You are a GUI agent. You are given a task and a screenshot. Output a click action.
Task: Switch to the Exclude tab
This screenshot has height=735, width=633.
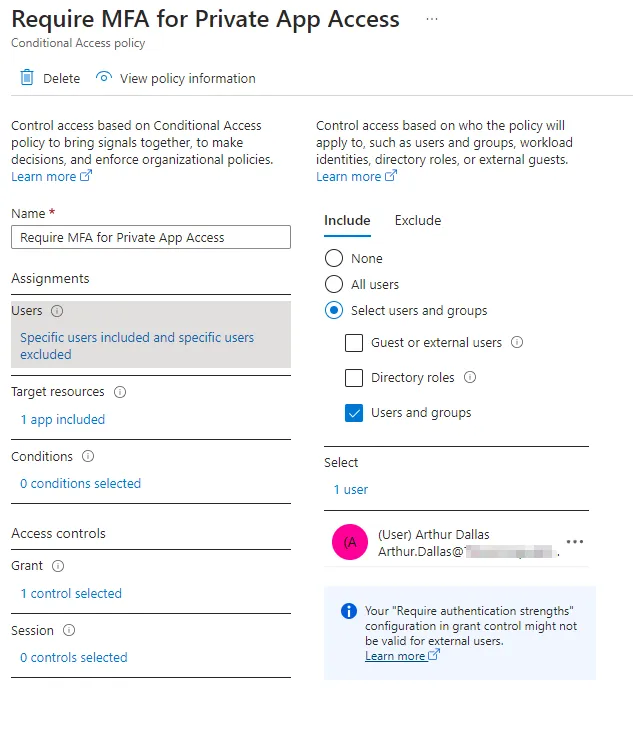coord(418,221)
